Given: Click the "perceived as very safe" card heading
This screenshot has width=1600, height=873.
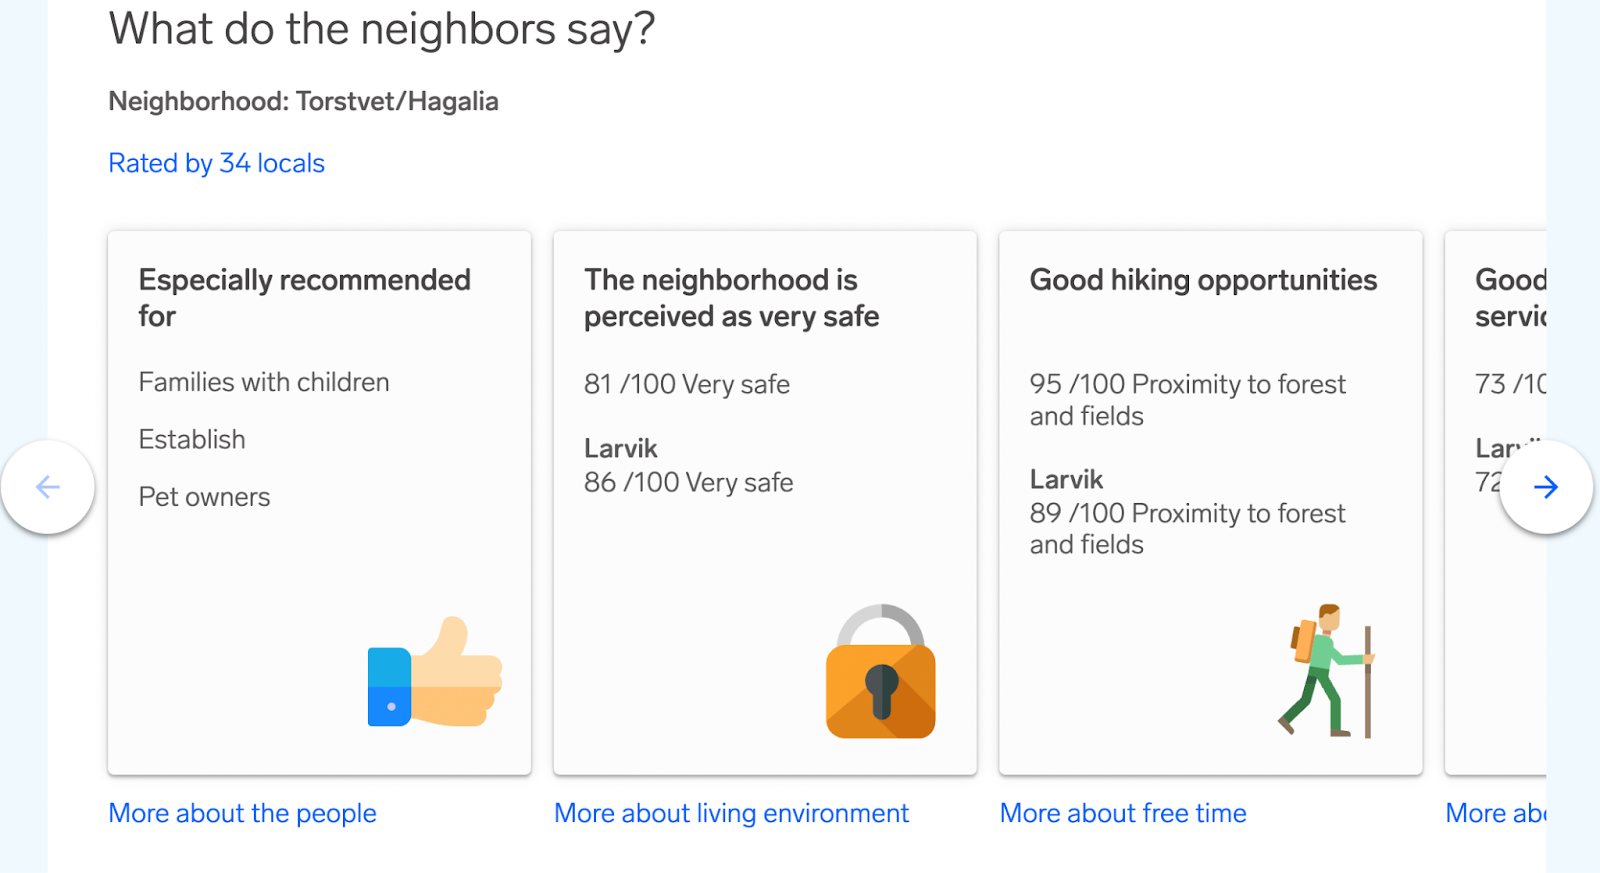Looking at the screenshot, I should [731, 298].
